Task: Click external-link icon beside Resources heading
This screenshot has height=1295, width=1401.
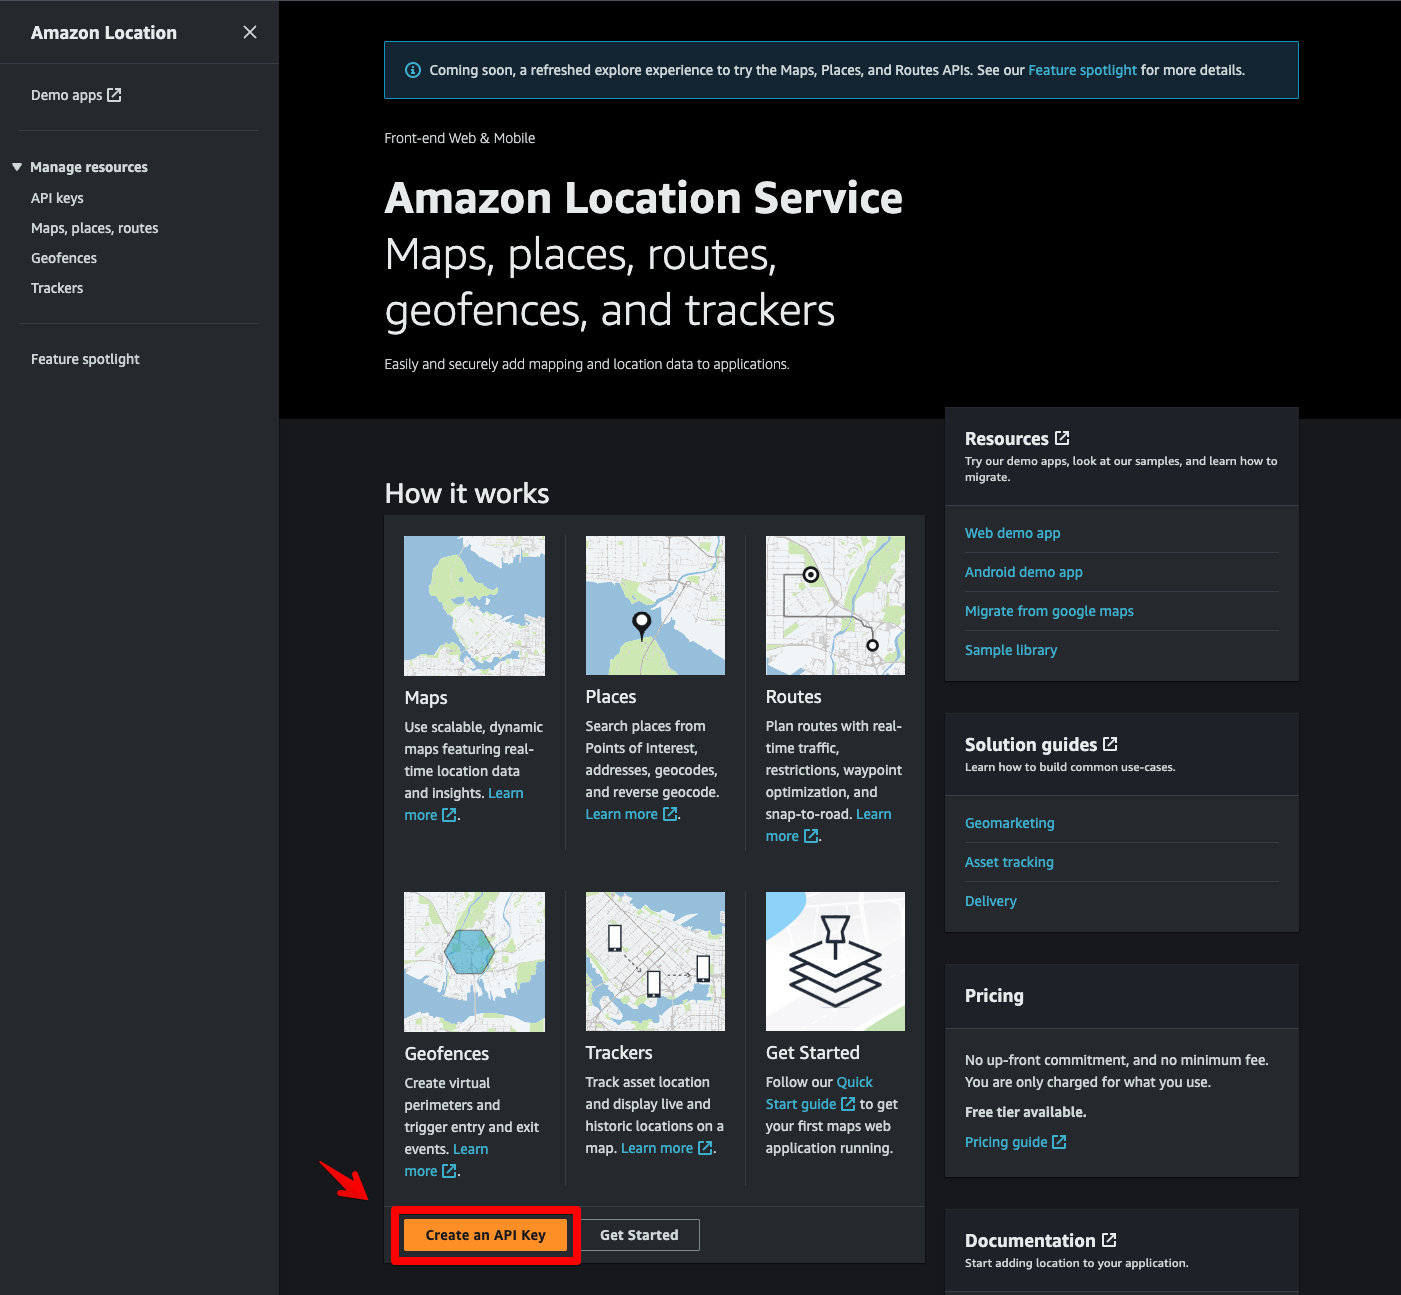Action: pos(1062,438)
